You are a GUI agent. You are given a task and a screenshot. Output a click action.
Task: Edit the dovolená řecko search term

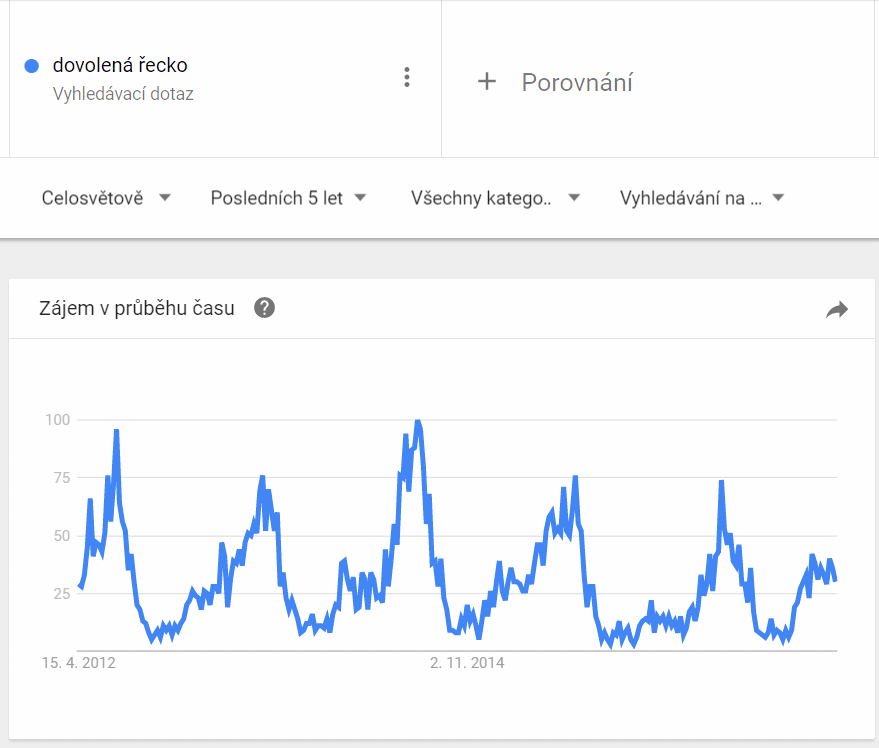(x=120, y=66)
